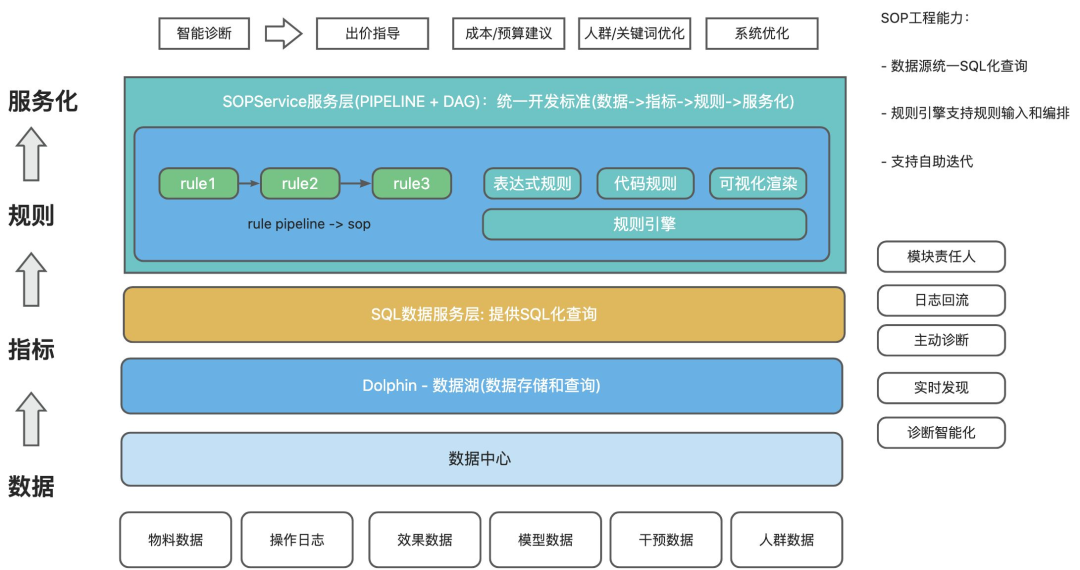Click the up arrow between 指标 and 规则
1080x570 pixels.
coord(32,279)
